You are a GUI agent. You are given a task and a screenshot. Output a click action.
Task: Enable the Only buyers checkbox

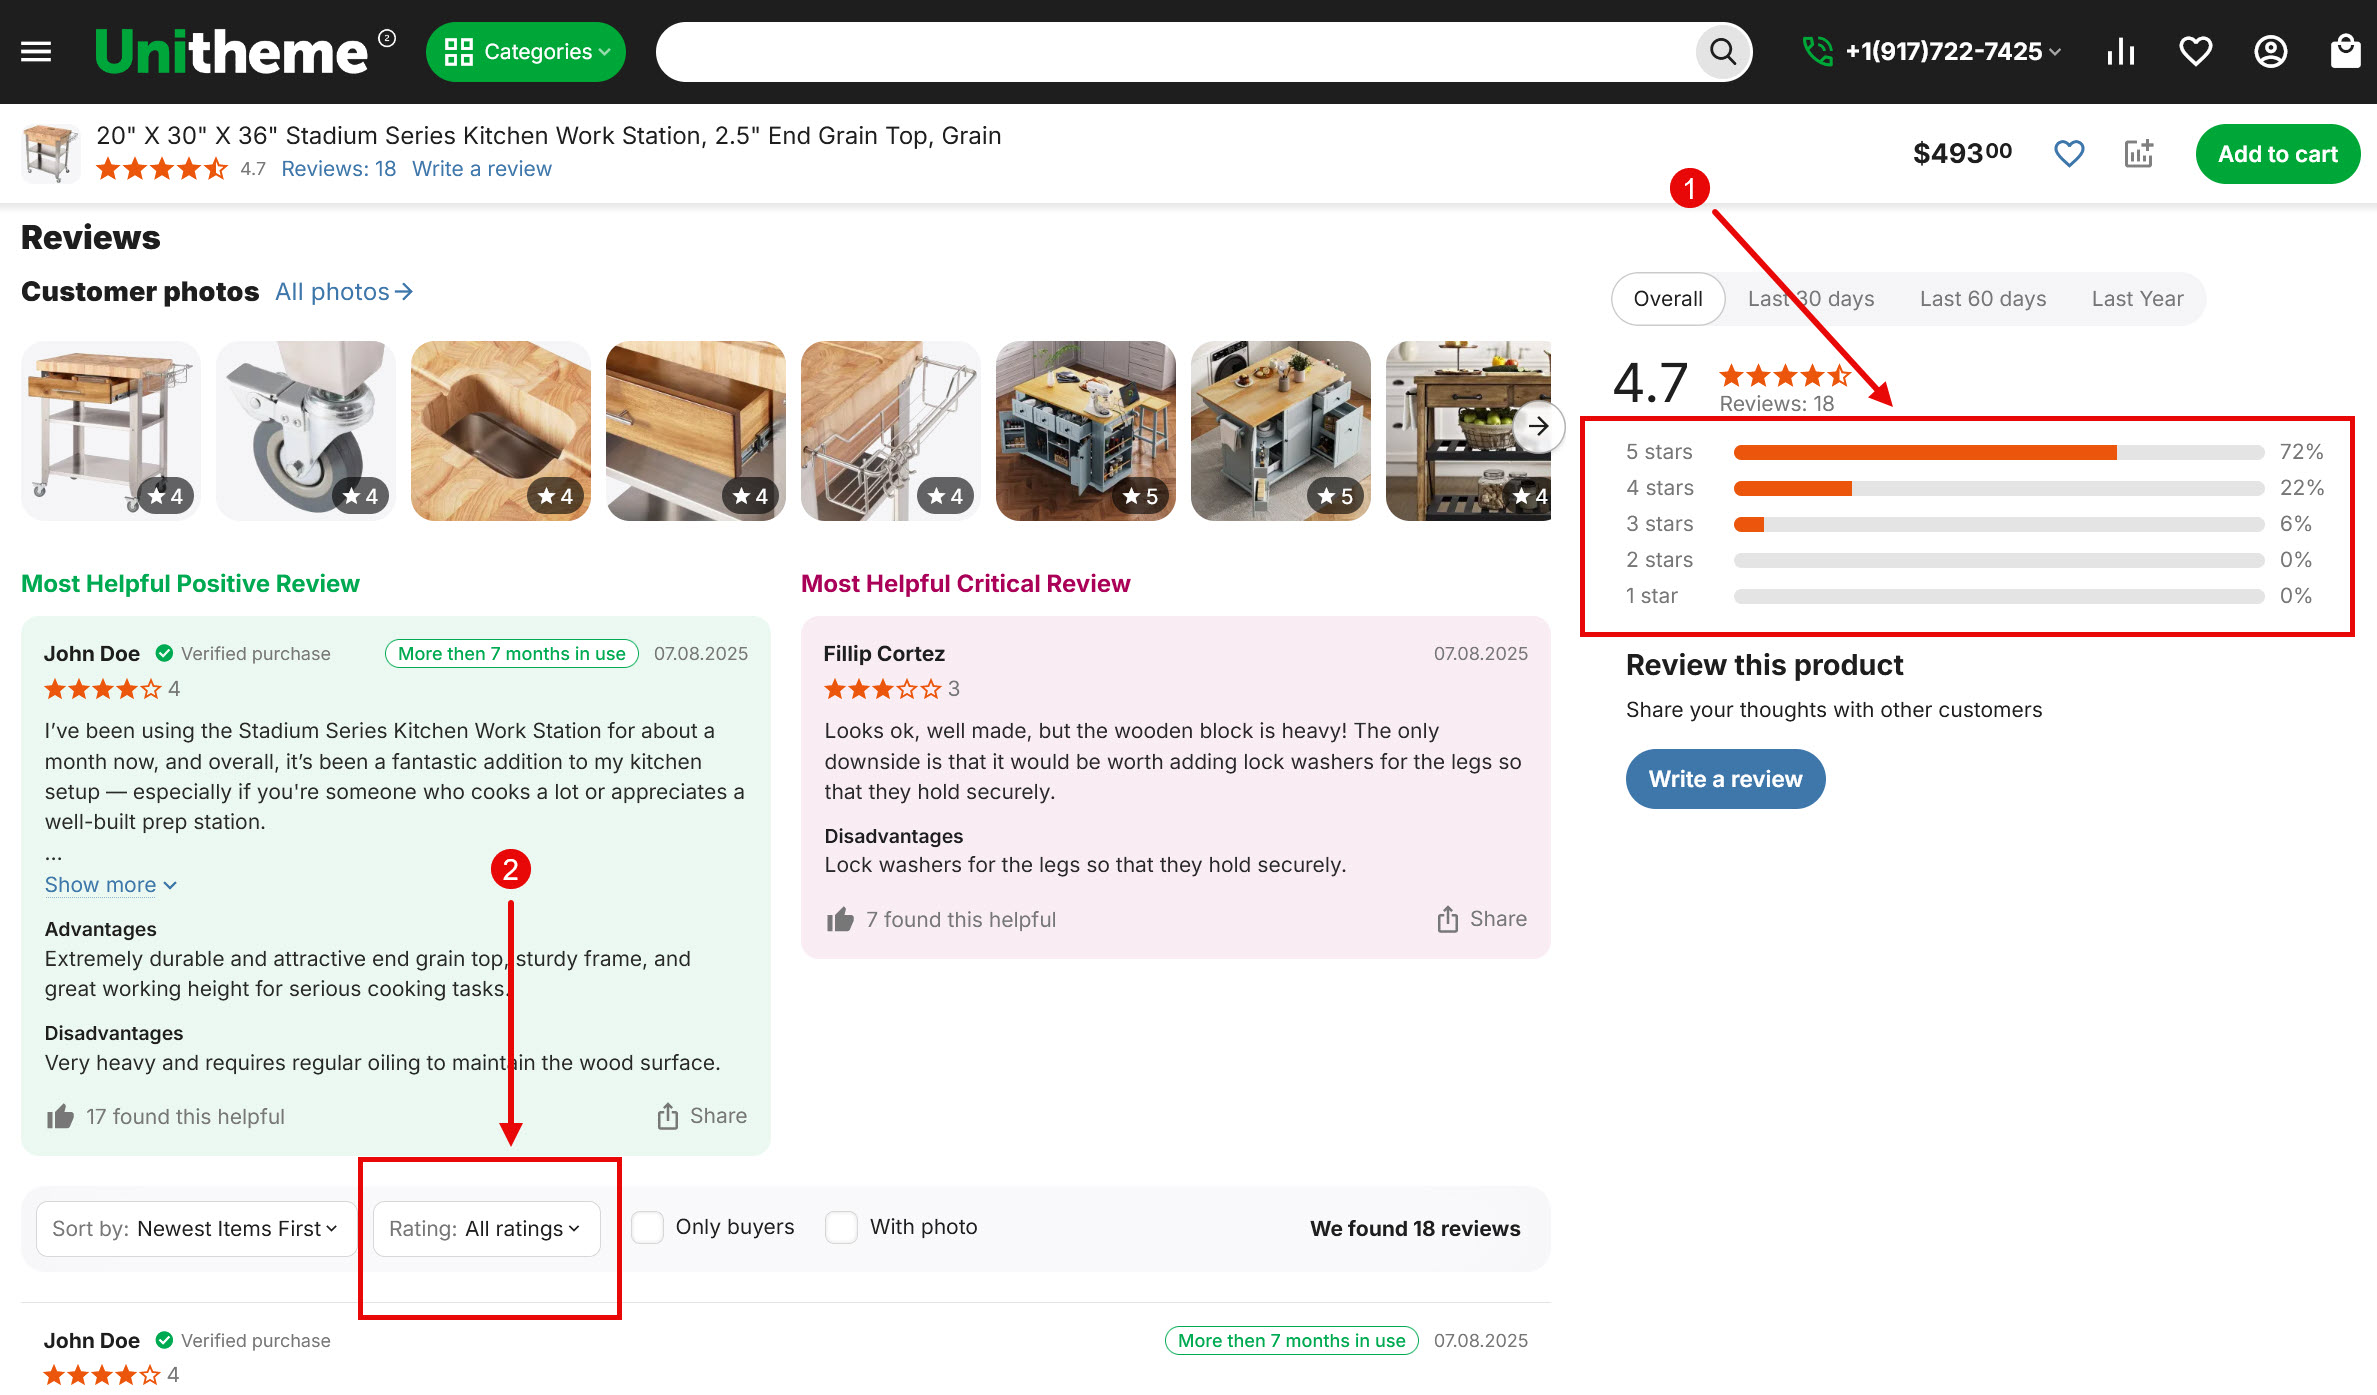[648, 1227]
